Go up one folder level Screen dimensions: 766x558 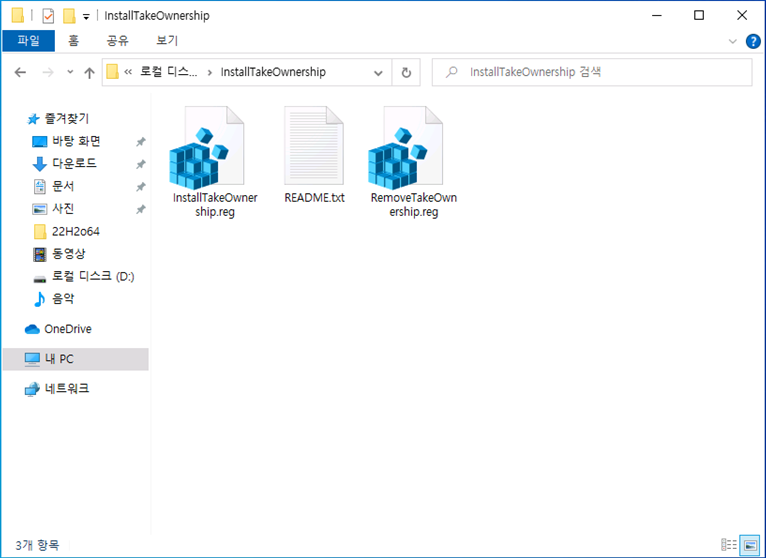coord(89,73)
